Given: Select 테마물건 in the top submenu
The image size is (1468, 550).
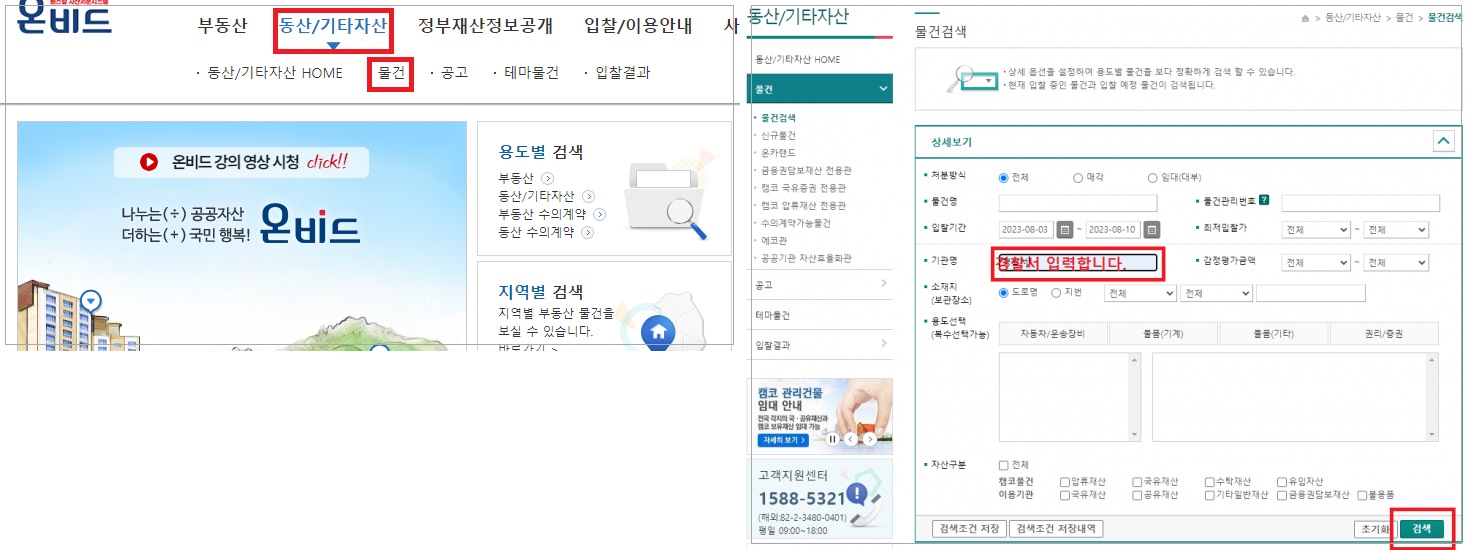Looking at the screenshot, I should pyautogui.click(x=531, y=73).
